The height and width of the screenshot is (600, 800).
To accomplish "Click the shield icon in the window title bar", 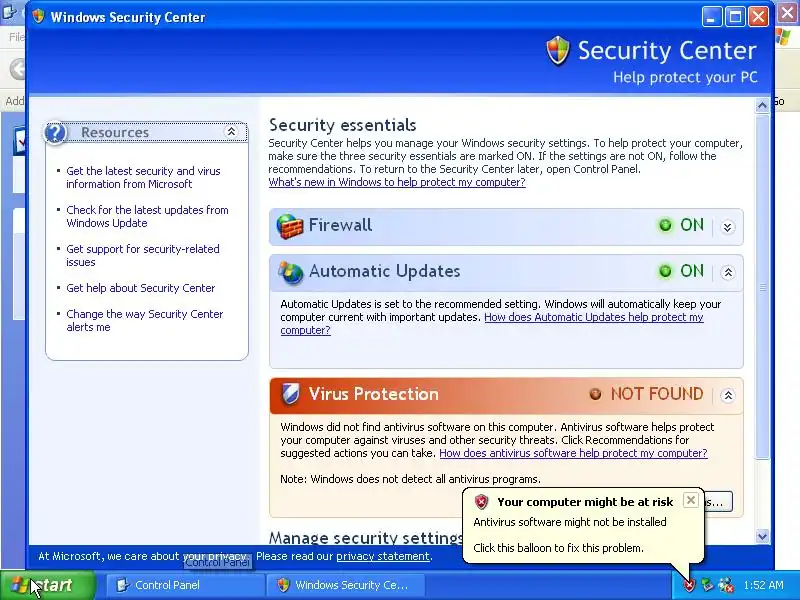I will 38,17.
